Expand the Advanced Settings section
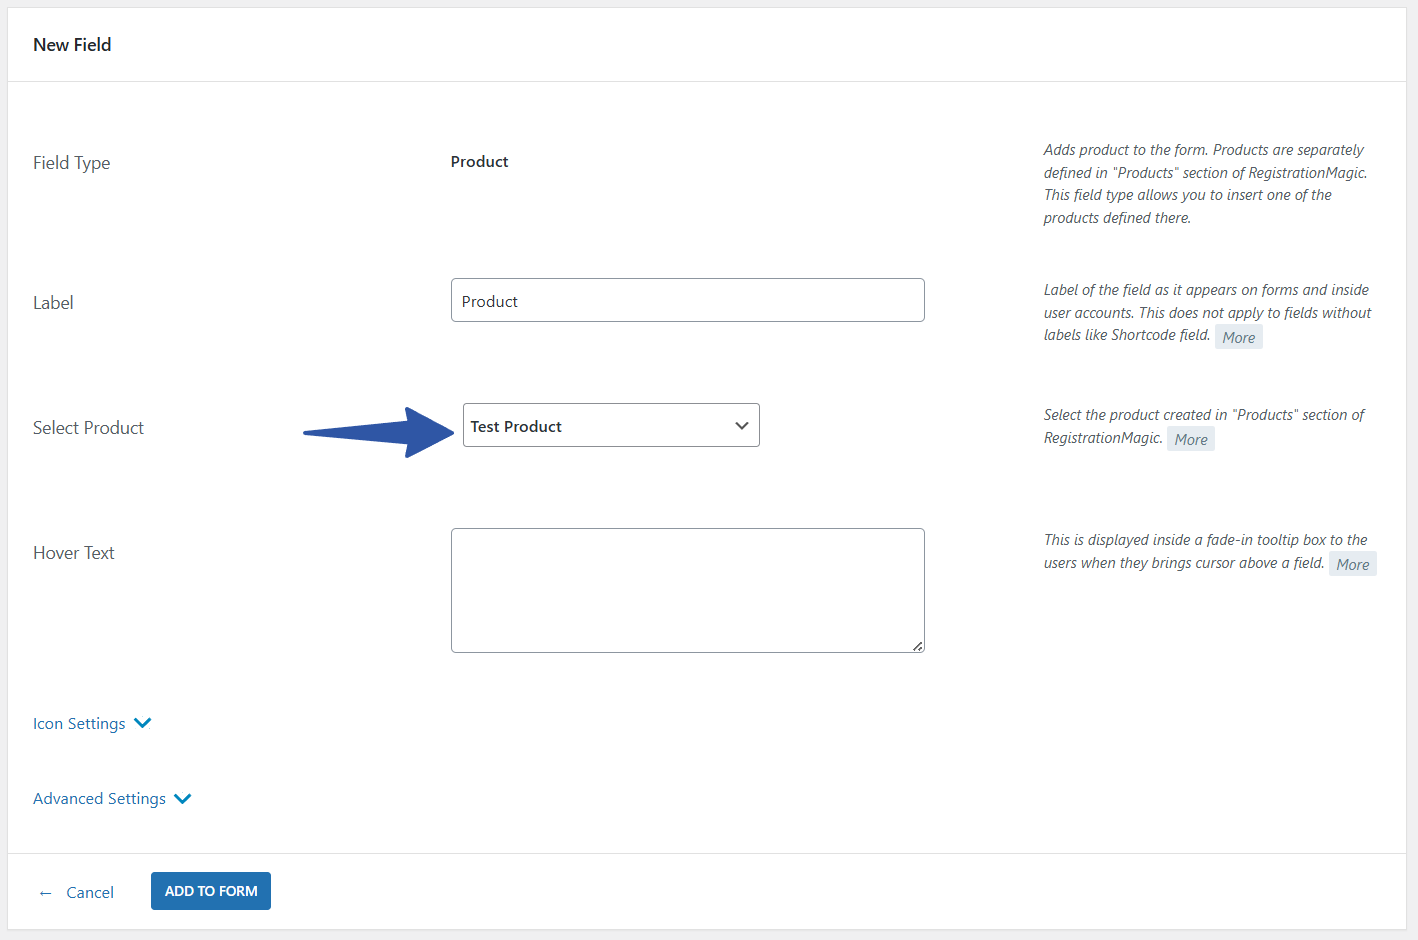 click(100, 799)
